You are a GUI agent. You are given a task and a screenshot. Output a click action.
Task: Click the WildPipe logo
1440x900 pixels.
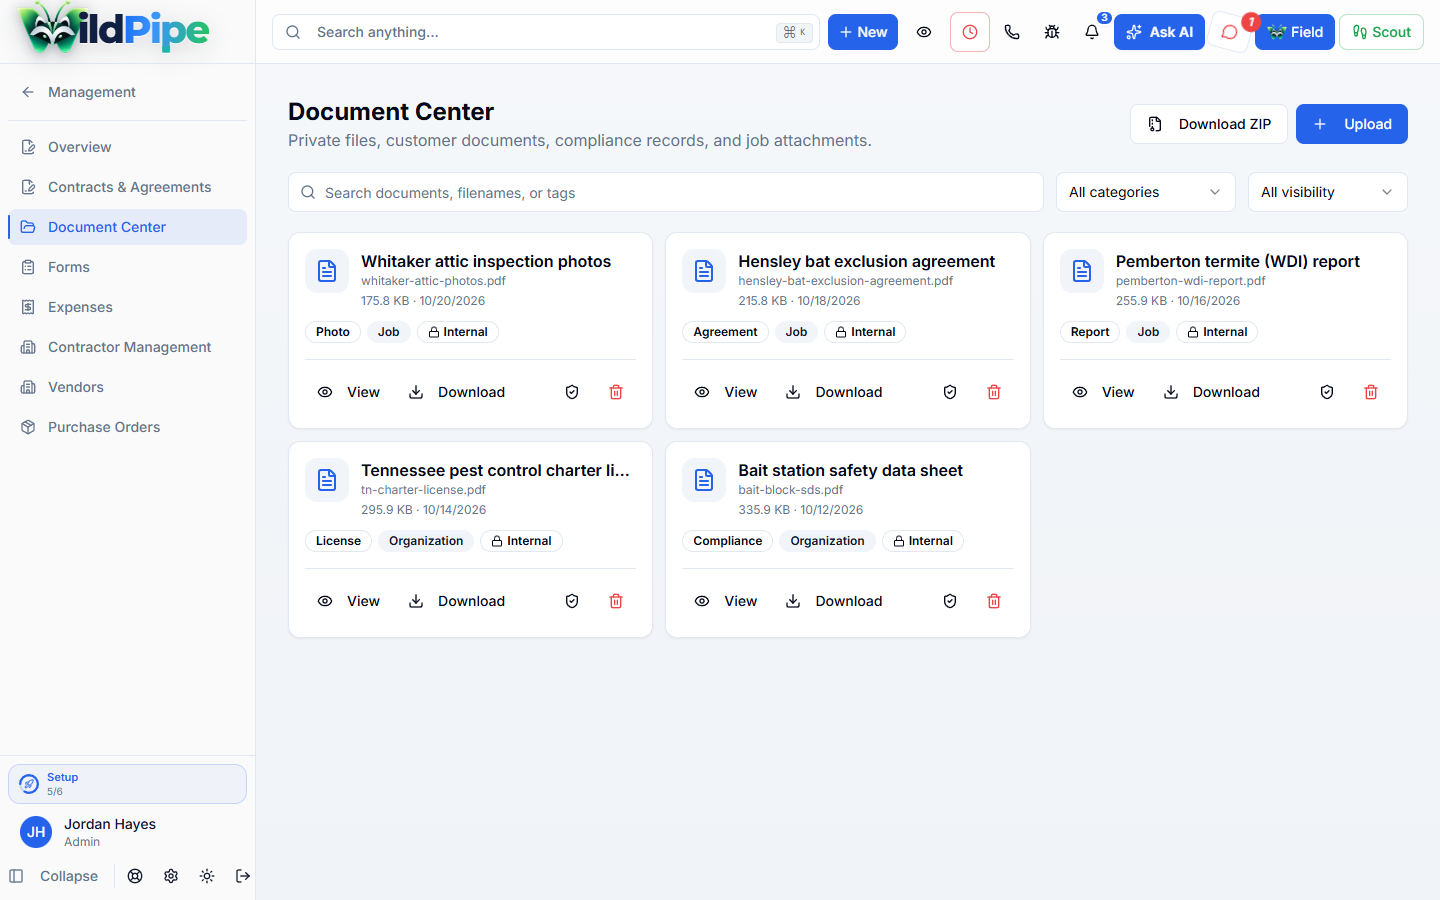tap(114, 30)
